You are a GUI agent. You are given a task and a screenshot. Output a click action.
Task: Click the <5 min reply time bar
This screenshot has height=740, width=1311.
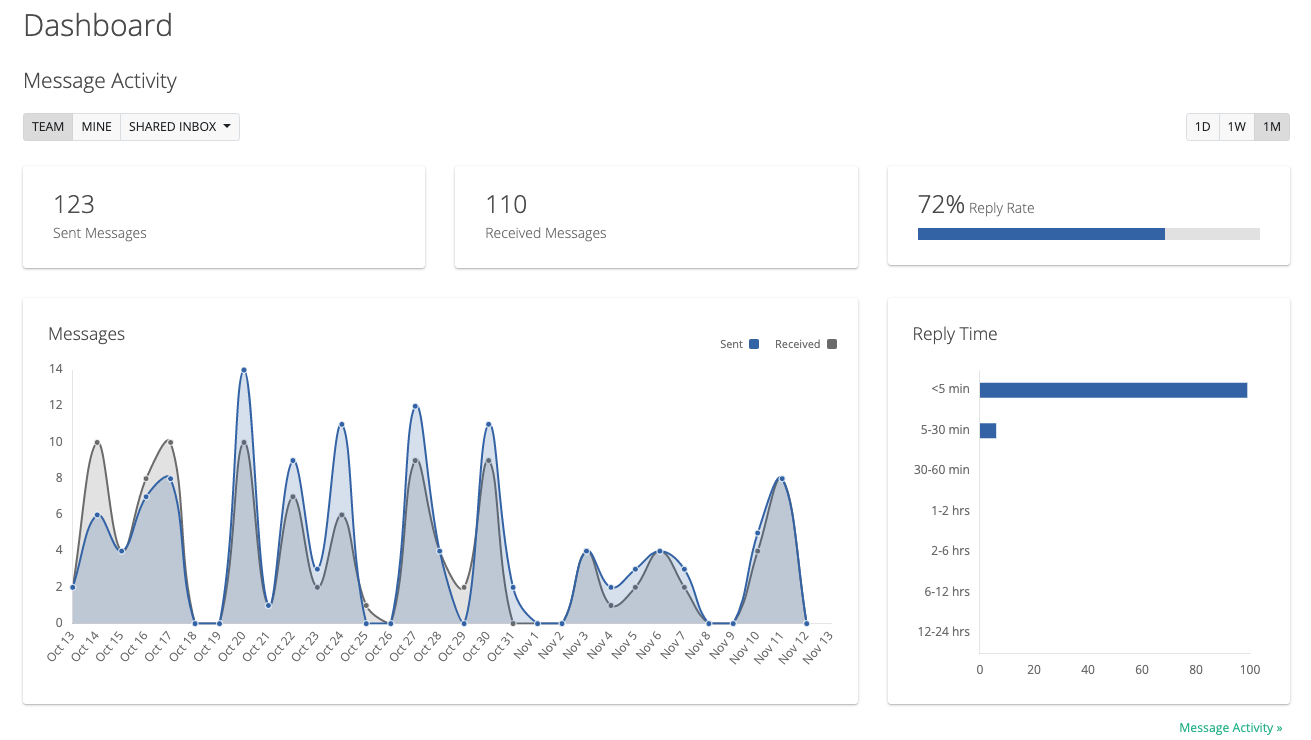[1113, 390]
